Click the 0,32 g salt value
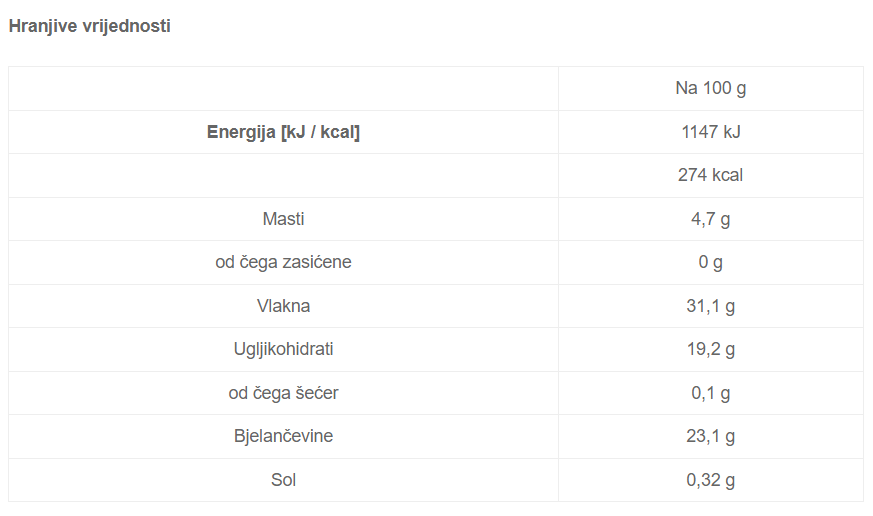The width and height of the screenshot is (873, 516). coord(710,480)
